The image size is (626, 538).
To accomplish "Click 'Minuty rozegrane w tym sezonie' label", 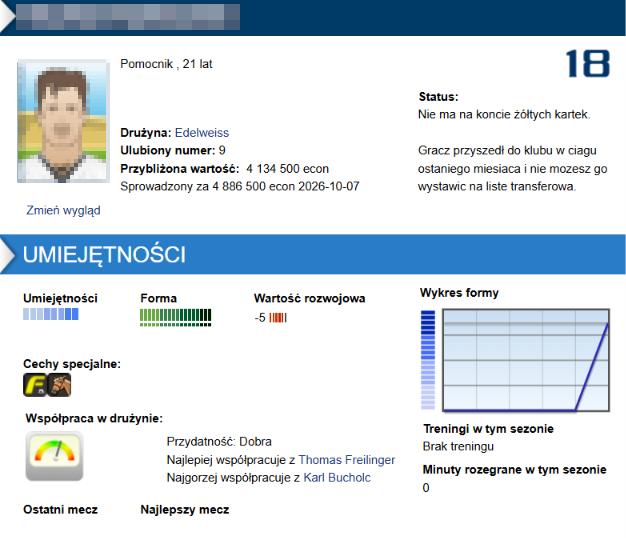I will pos(515,470).
